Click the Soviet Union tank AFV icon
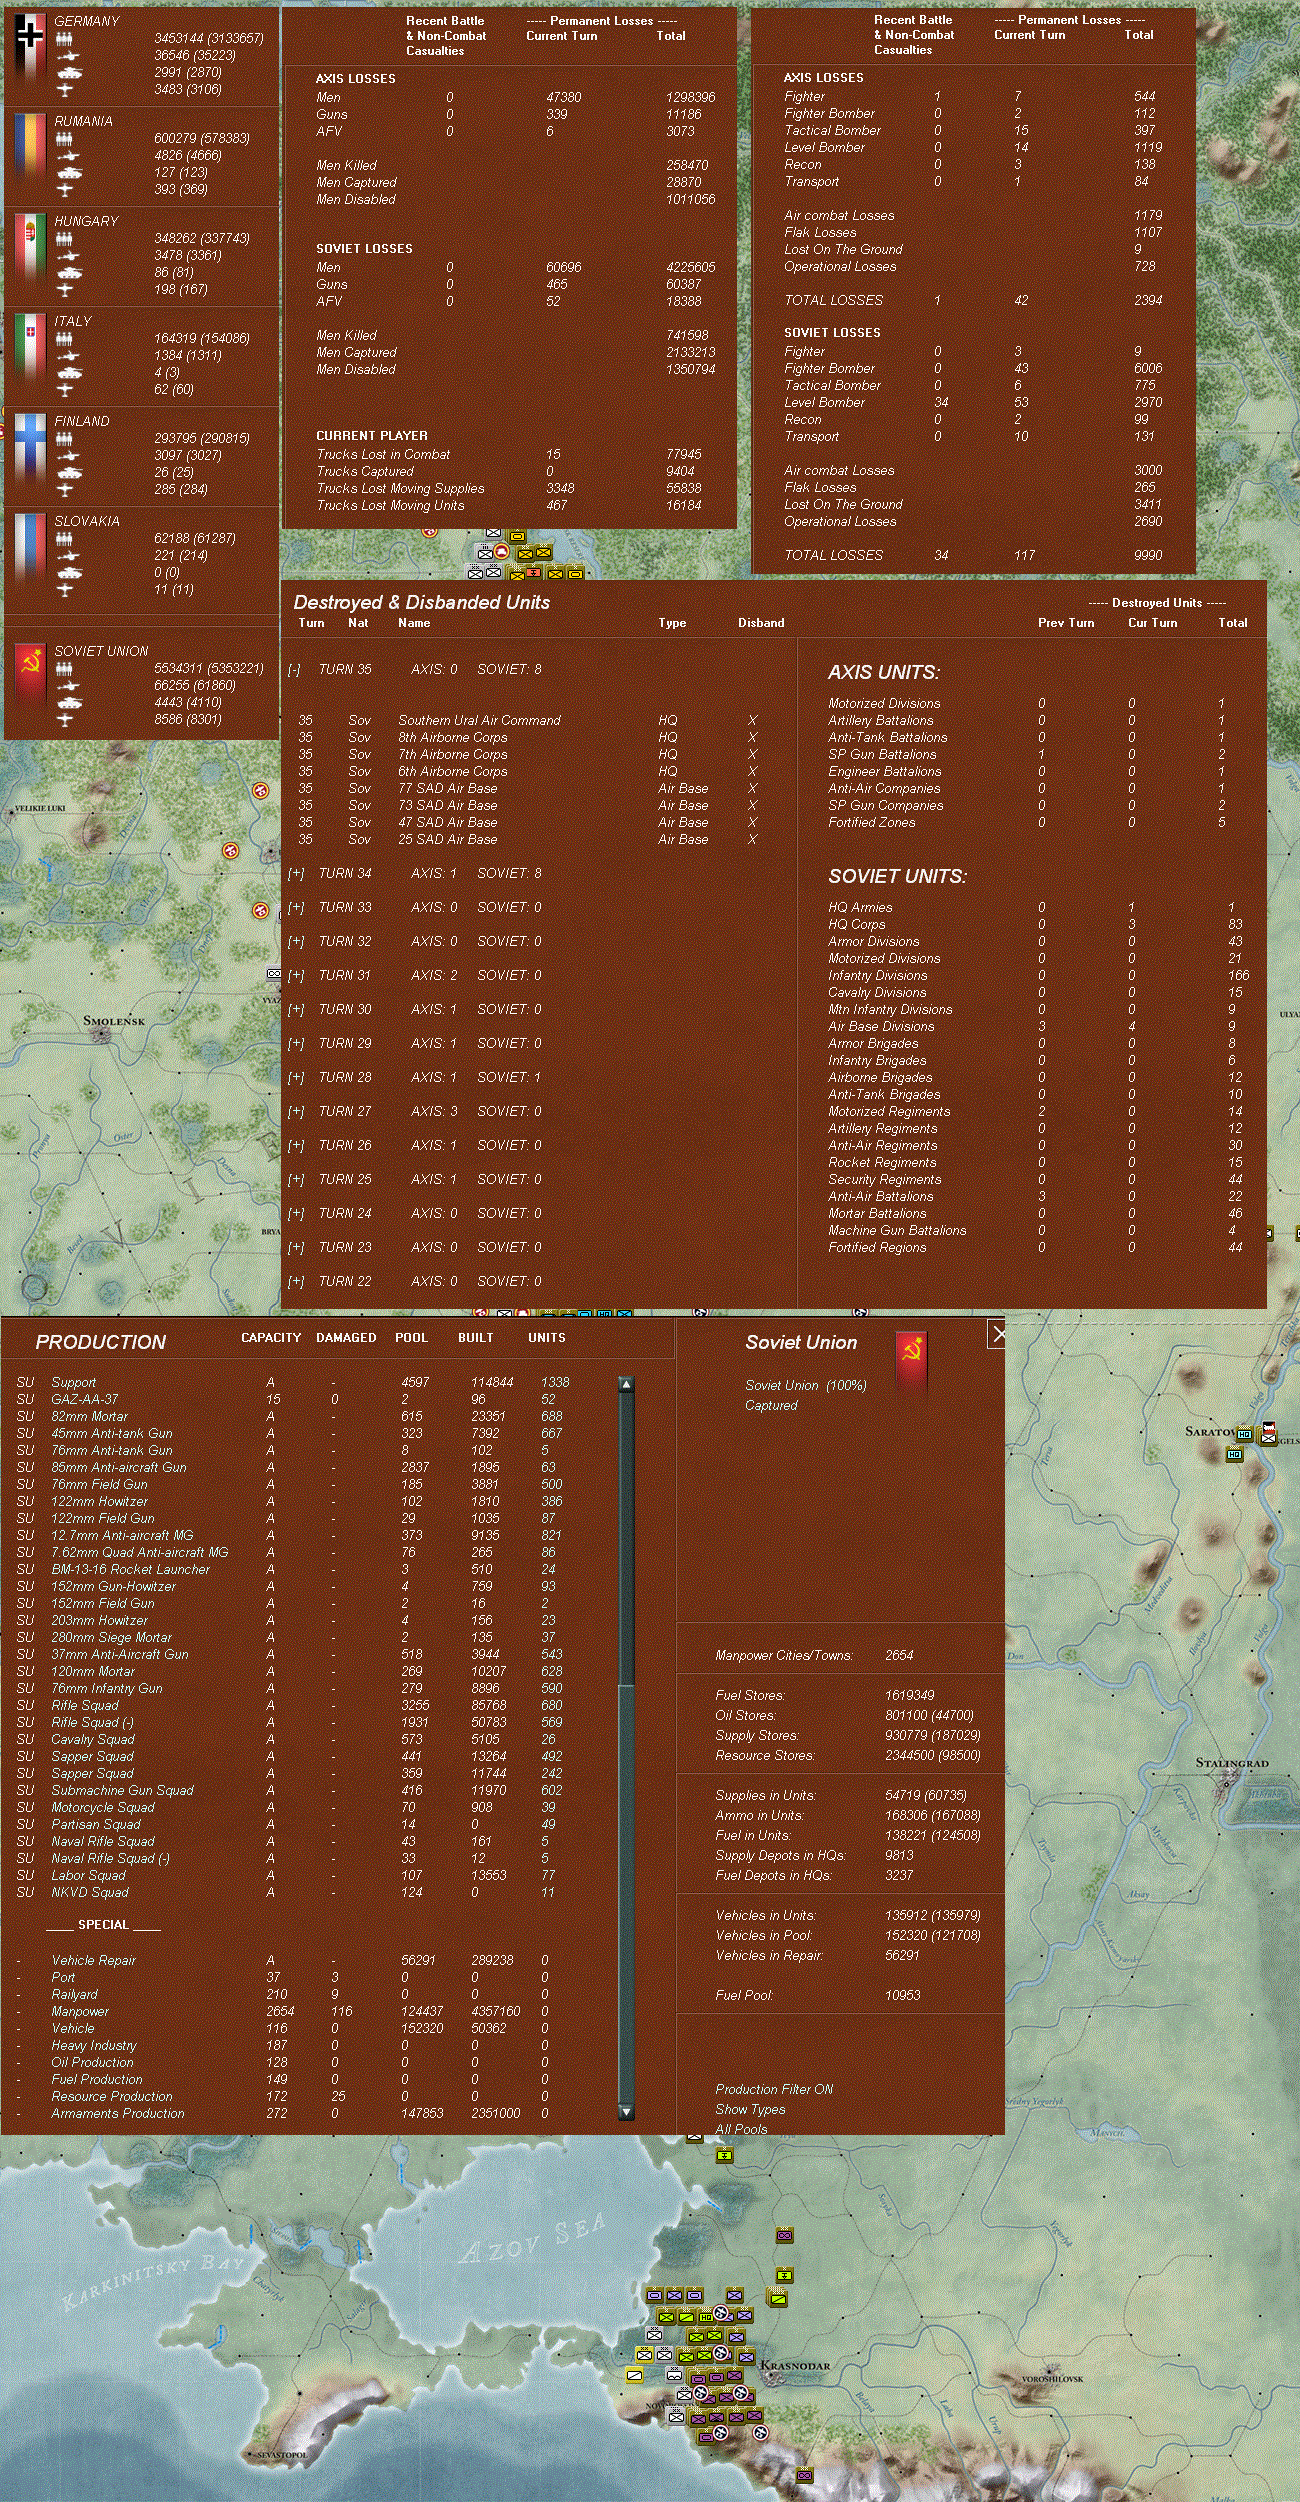The image size is (1300, 2502). pyautogui.click(x=68, y=703)
